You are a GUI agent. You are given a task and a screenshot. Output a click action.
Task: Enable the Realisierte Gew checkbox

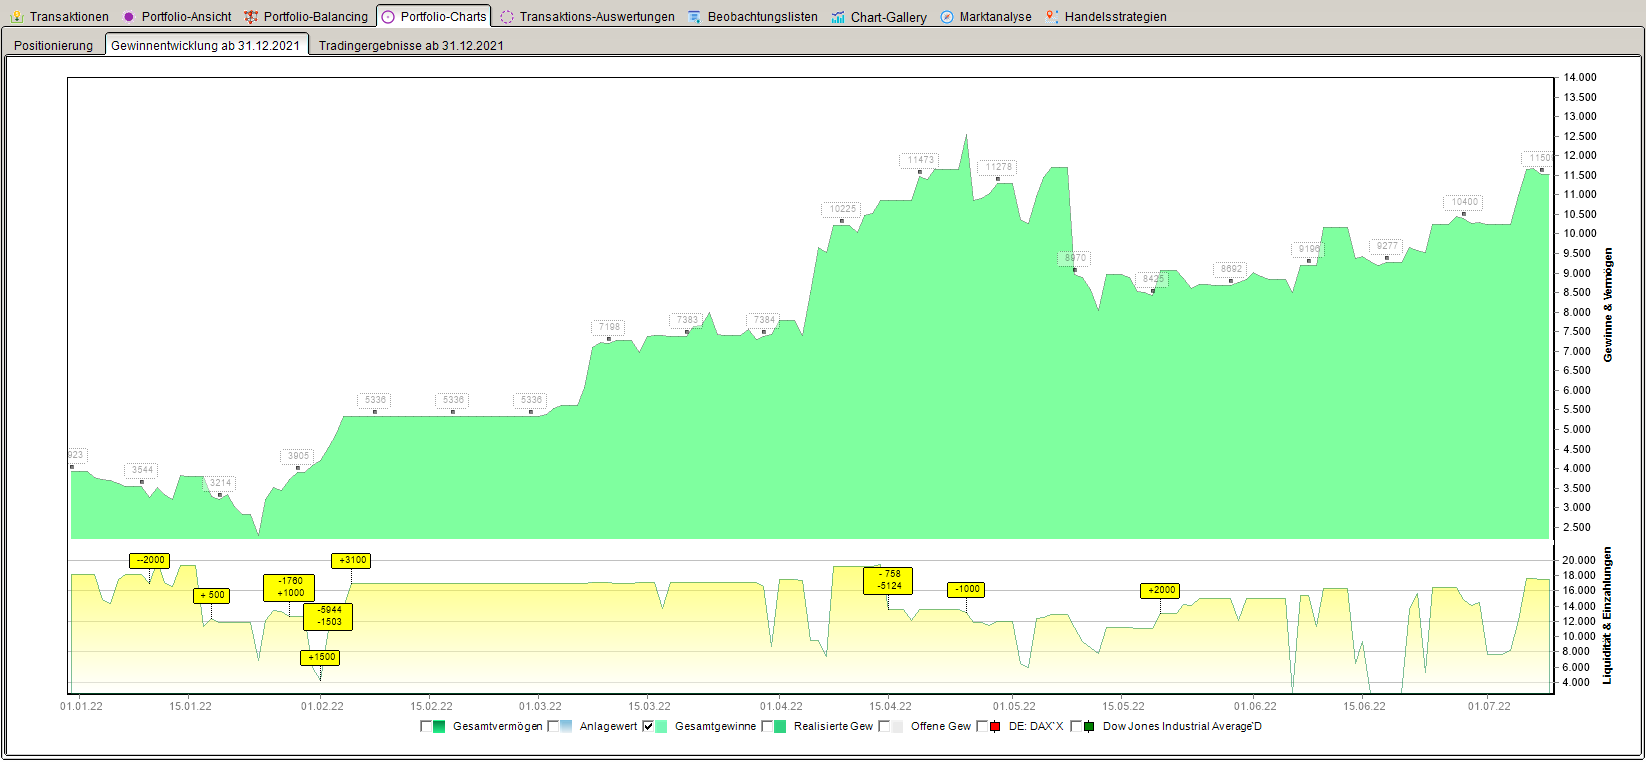(x=767, y=726)
